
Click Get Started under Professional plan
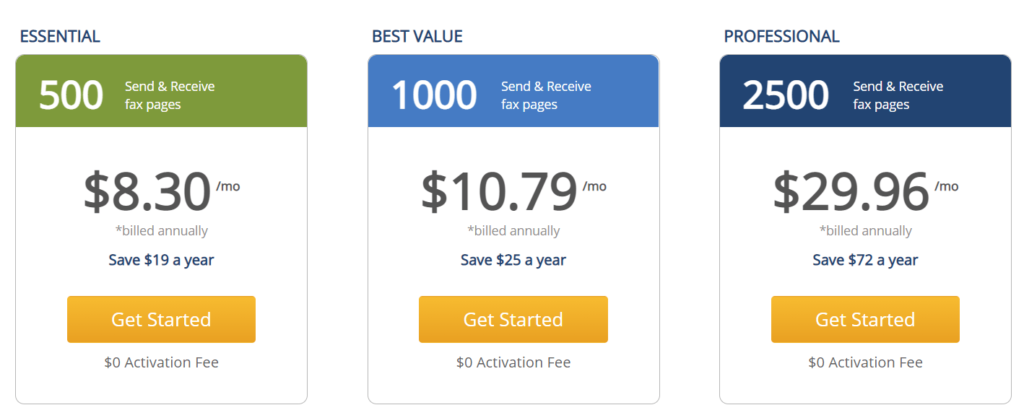865,319
